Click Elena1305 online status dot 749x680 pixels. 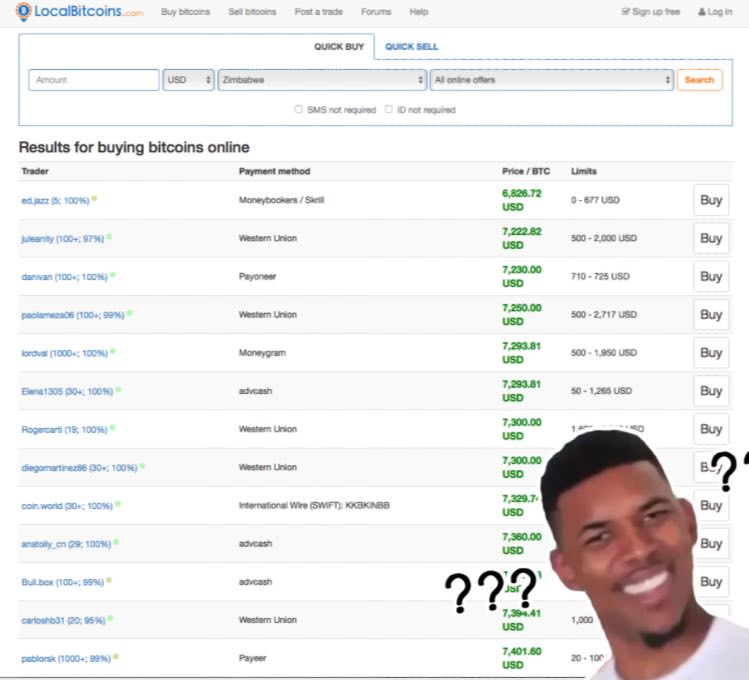(118, 390)
